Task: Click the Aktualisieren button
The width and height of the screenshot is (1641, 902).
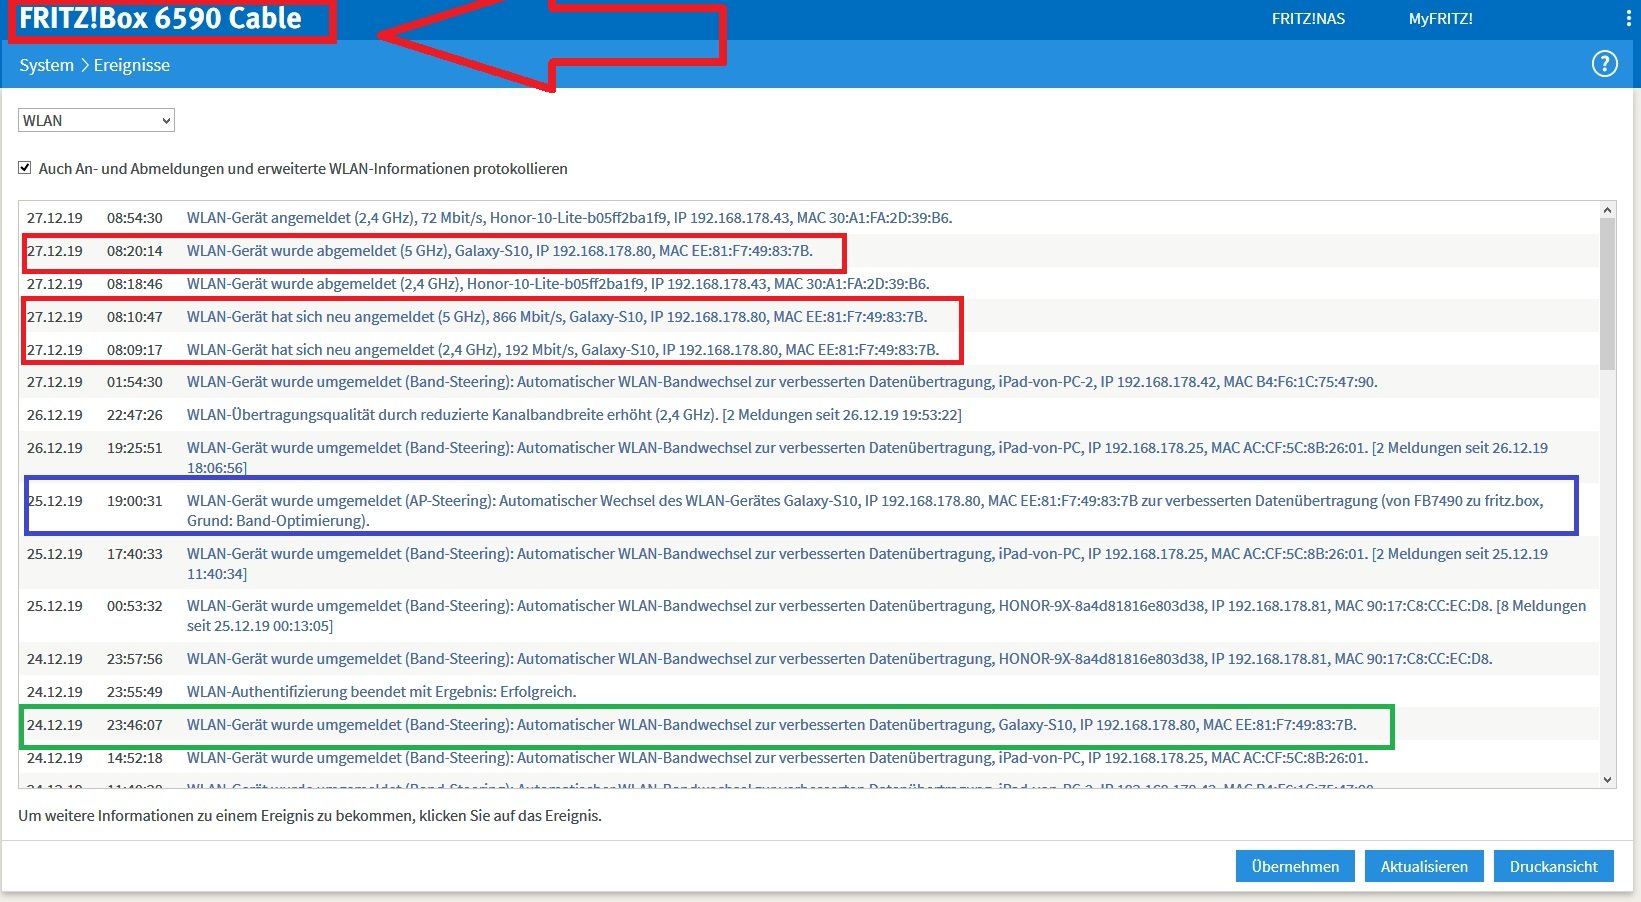Action: point(1424,866)
